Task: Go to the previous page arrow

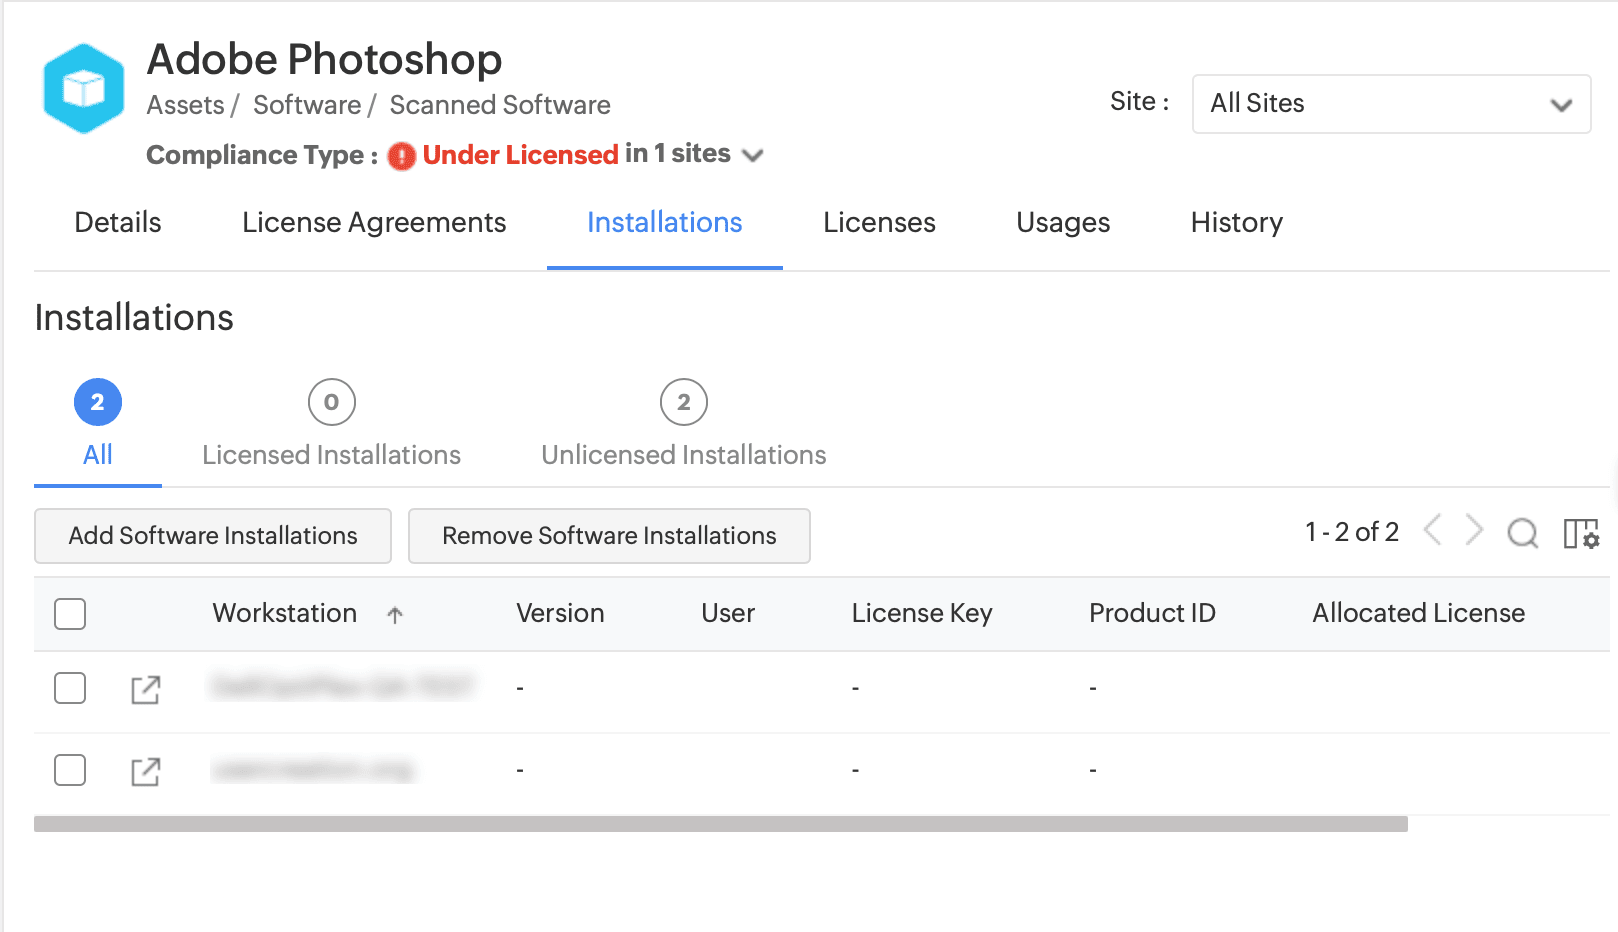Action: (1432, 530)
